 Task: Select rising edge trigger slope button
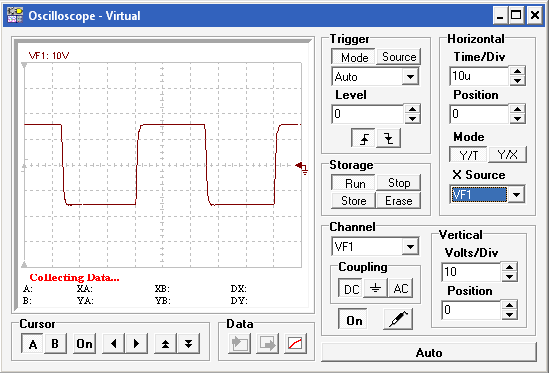364,138
